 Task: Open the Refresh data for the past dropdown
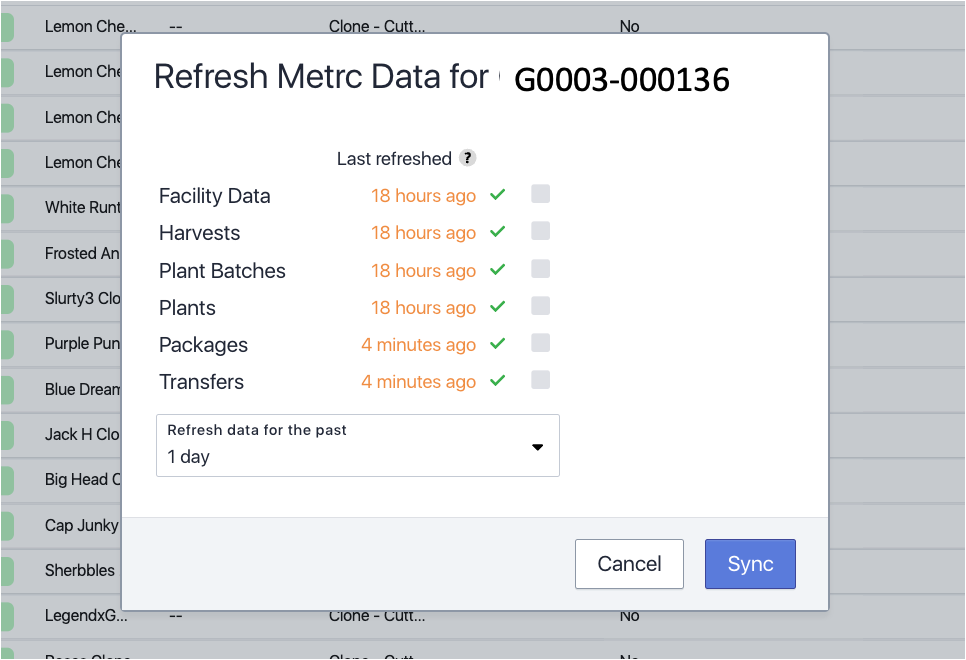click(357, 446)
